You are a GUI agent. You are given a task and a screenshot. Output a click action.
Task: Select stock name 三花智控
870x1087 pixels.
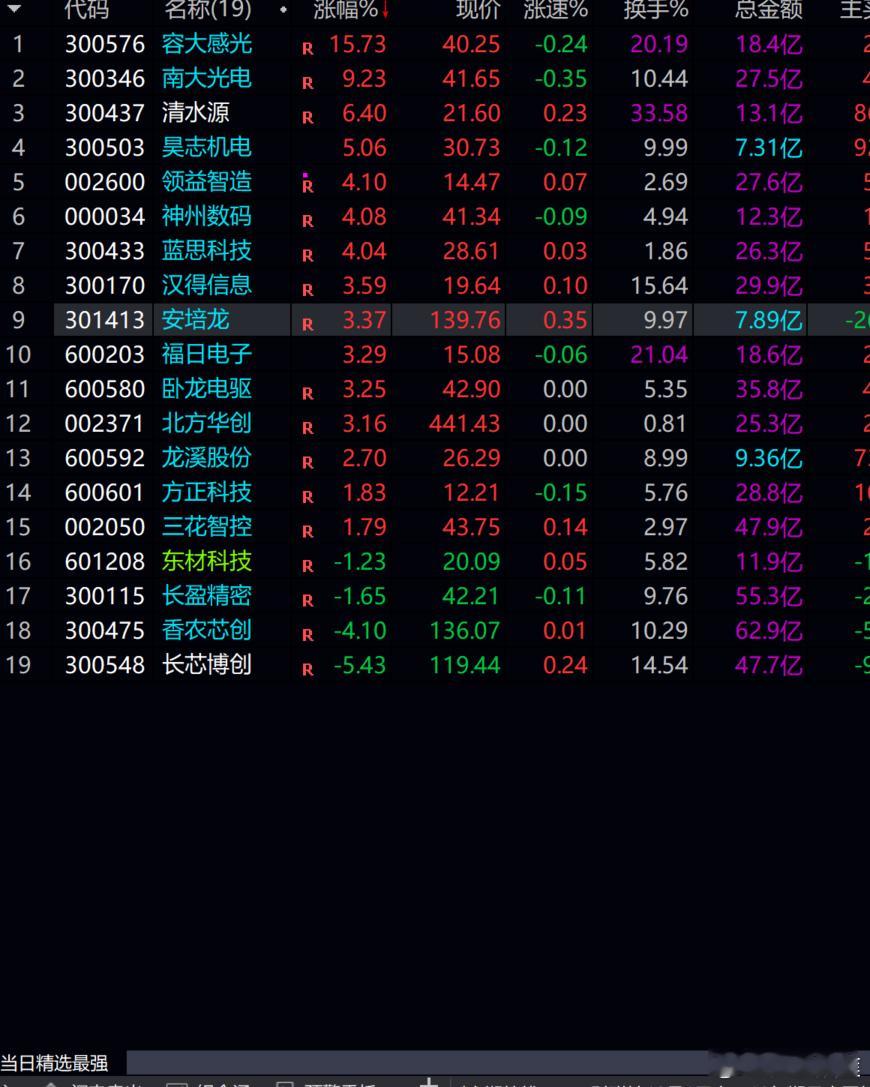[x=207, y=527]
